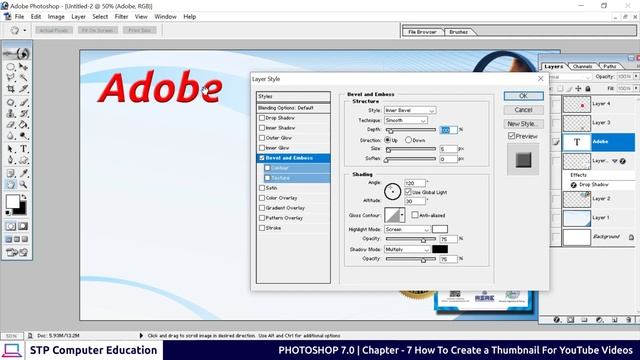Click Add layer style icon in Layers panel
The height and width of the screenshot is (360, 640).
(x=557, y=320)
